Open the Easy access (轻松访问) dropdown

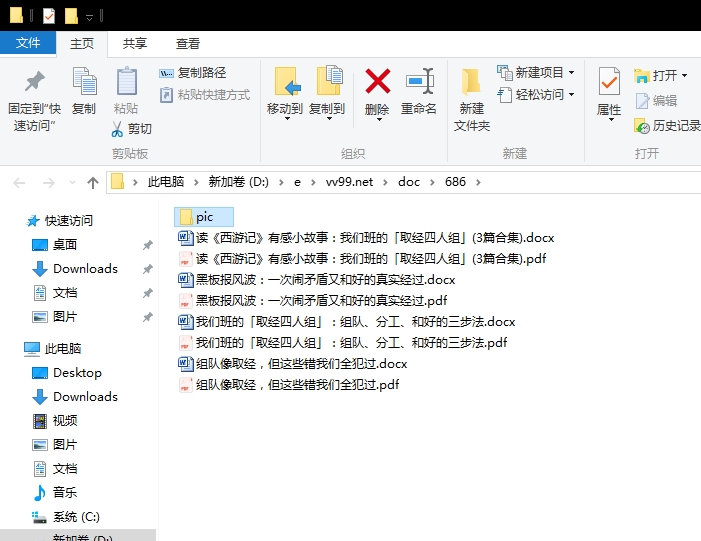click(x=536, y=95)
